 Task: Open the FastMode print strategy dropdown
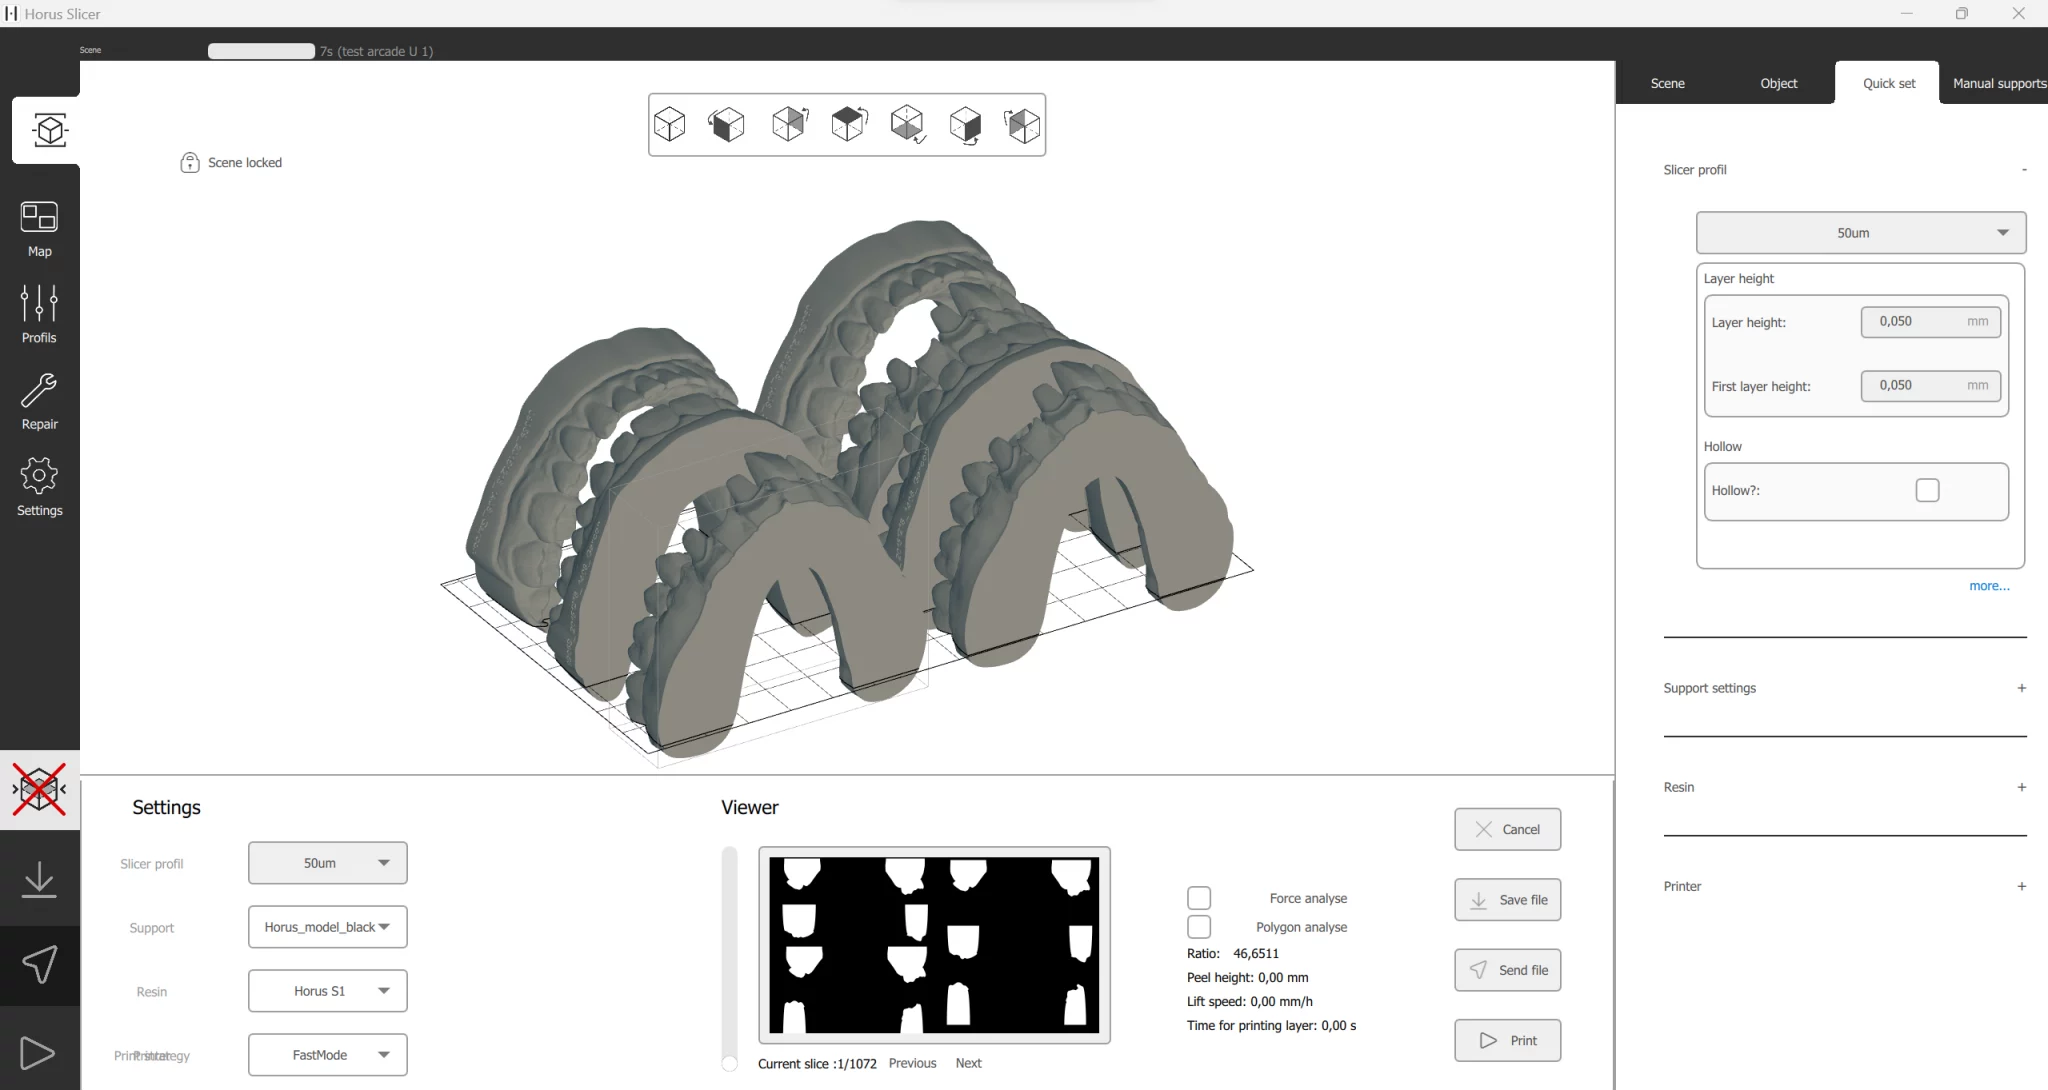click(327, 1055)
